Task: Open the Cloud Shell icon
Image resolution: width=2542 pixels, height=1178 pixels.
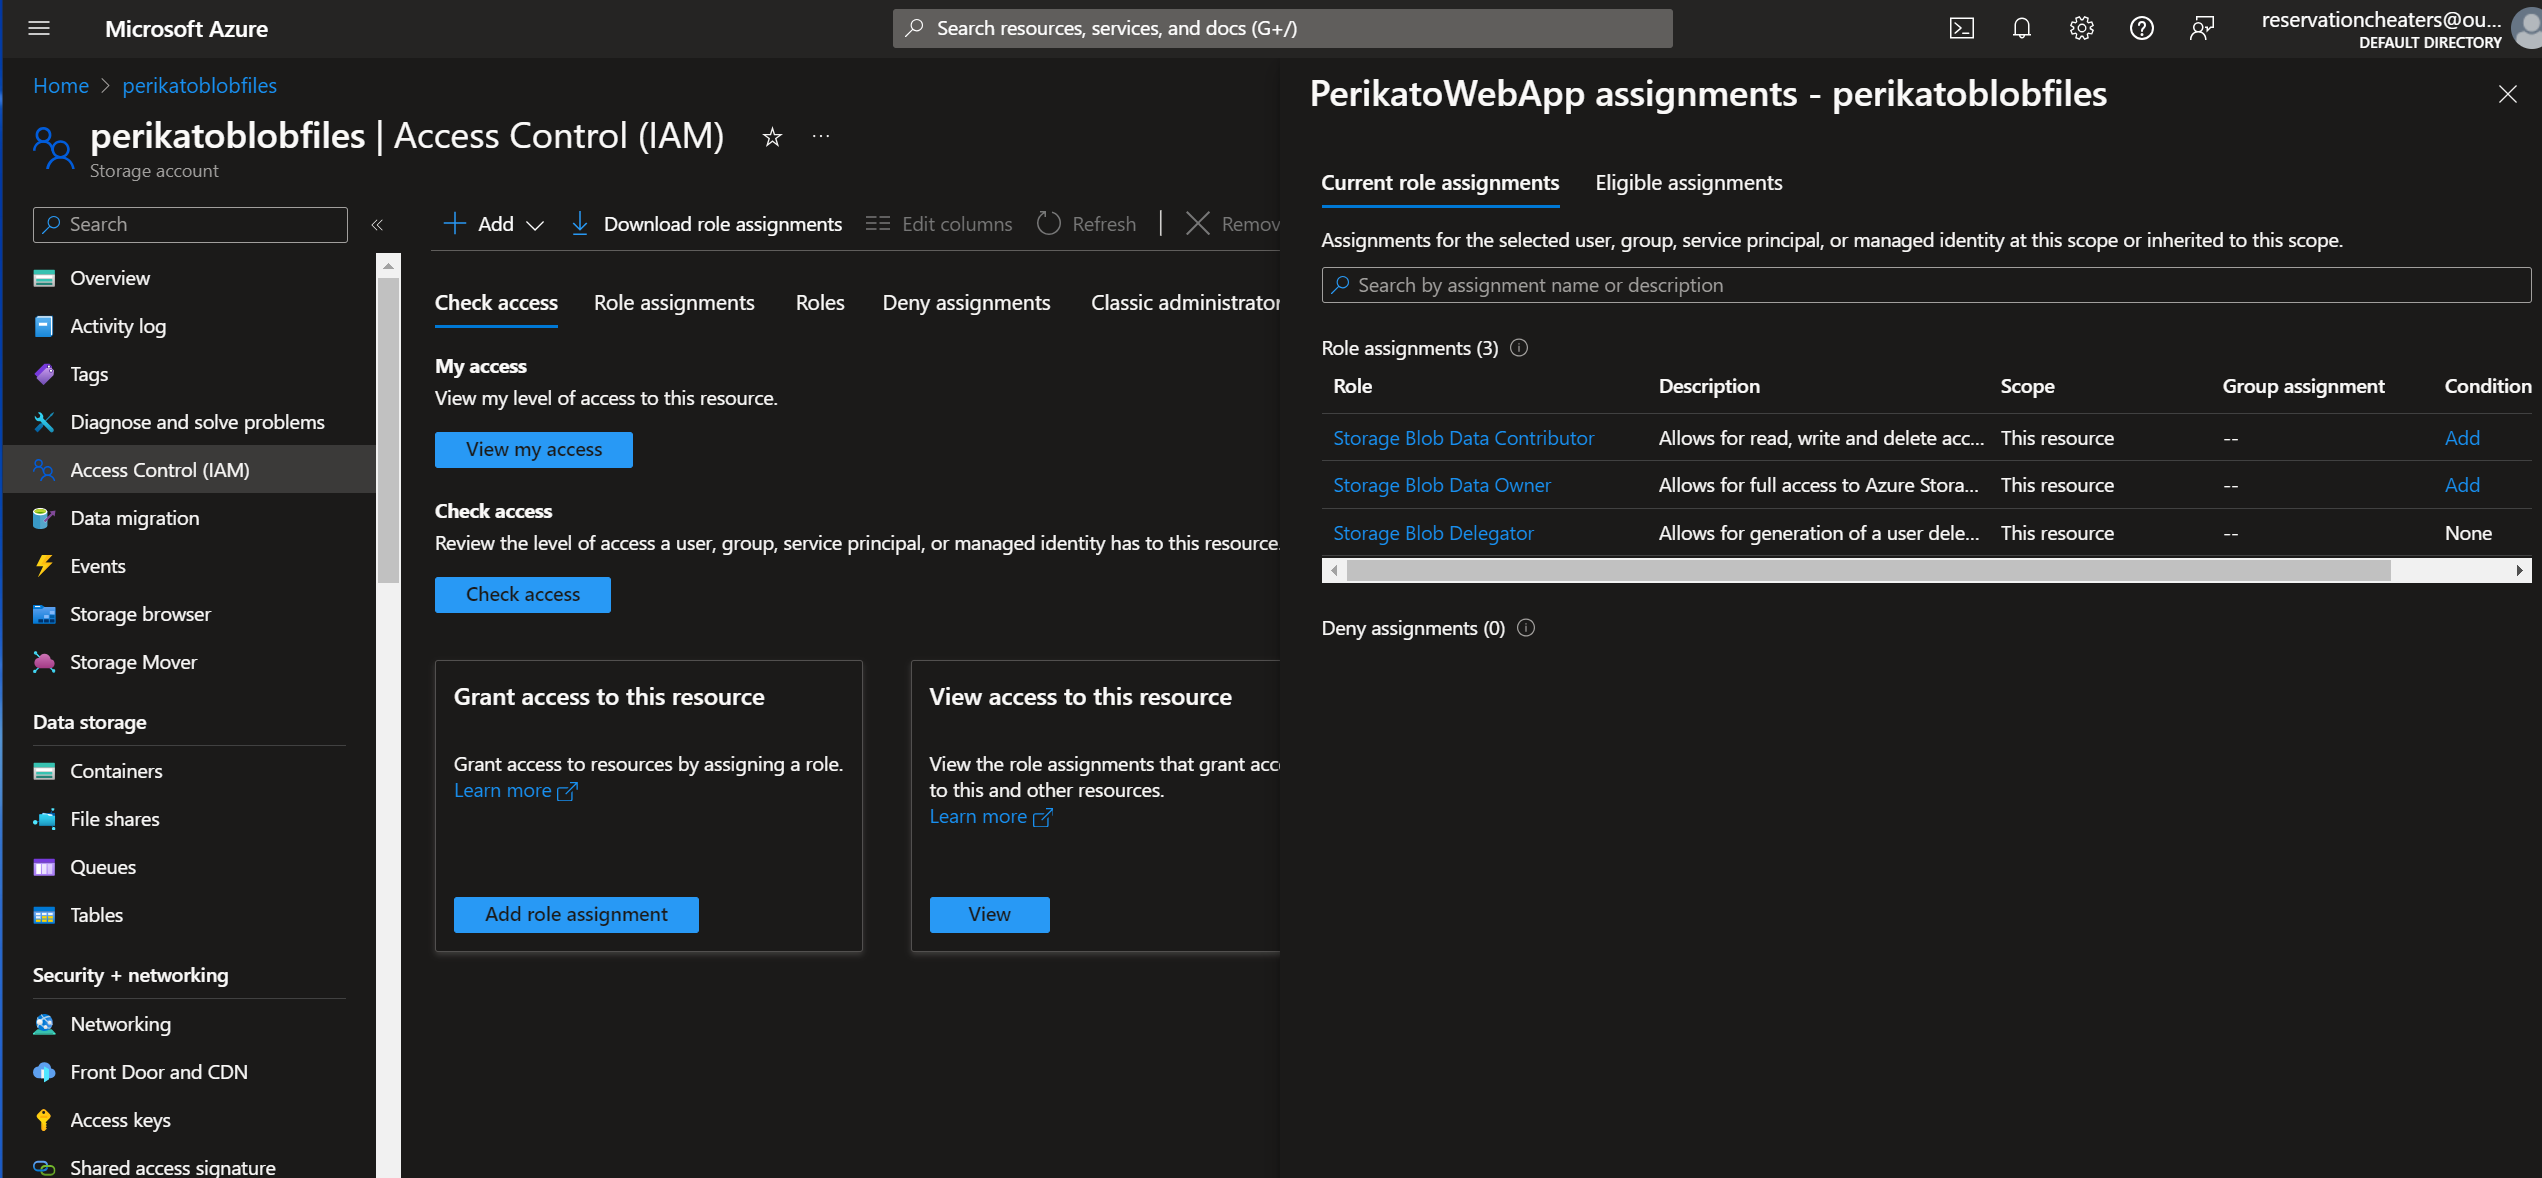Action: tap(1961, 28)
